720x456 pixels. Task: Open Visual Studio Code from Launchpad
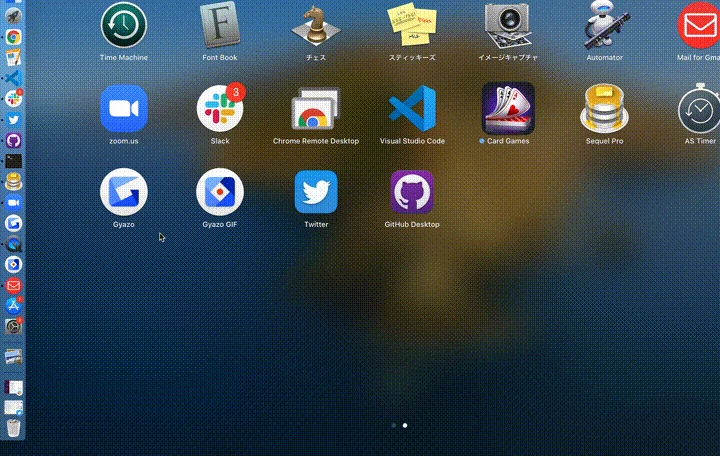tap(412, 109)
